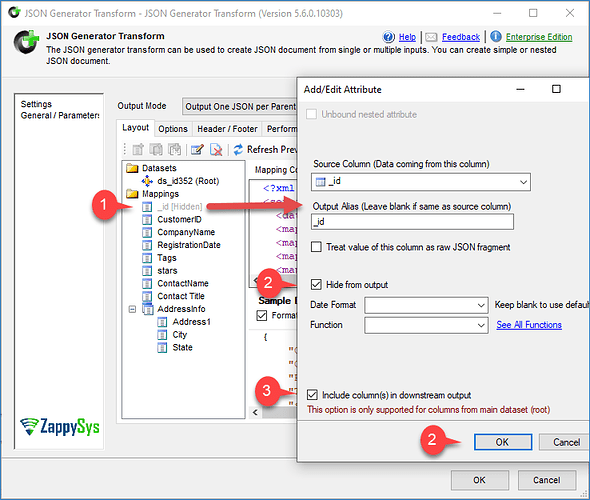The width and height of the screenshot is (590, 500).
Task: Click the City column icon
Action: (x=162, y=335)
